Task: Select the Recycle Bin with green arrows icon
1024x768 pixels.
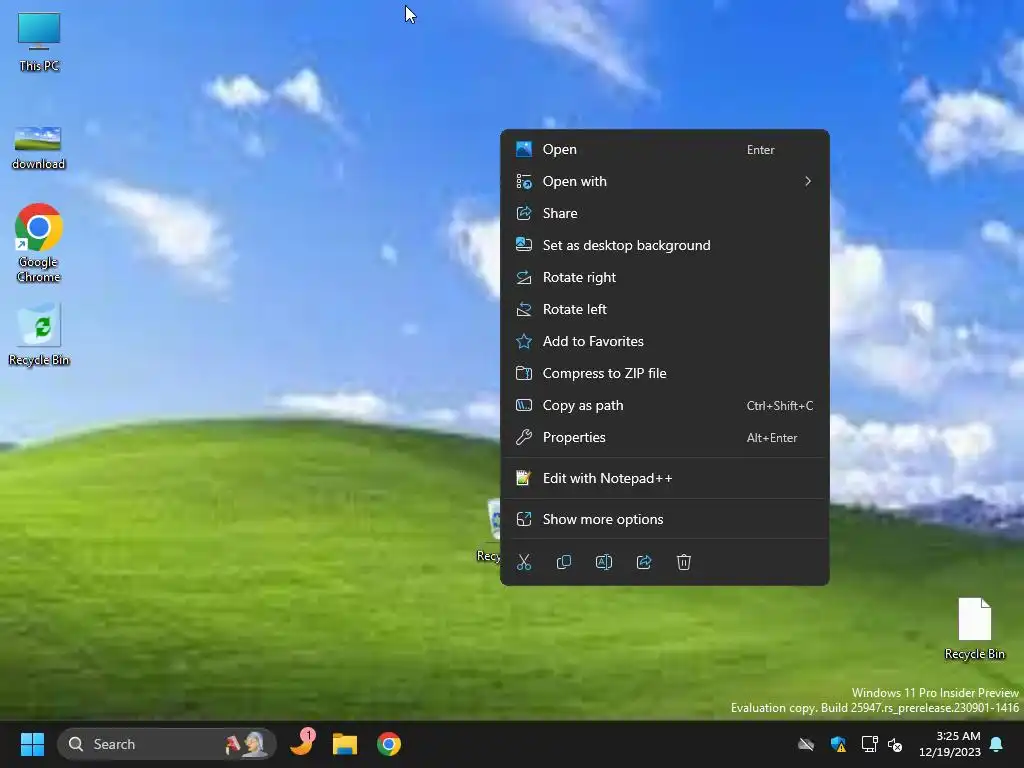Action: [x=39, y=334]
